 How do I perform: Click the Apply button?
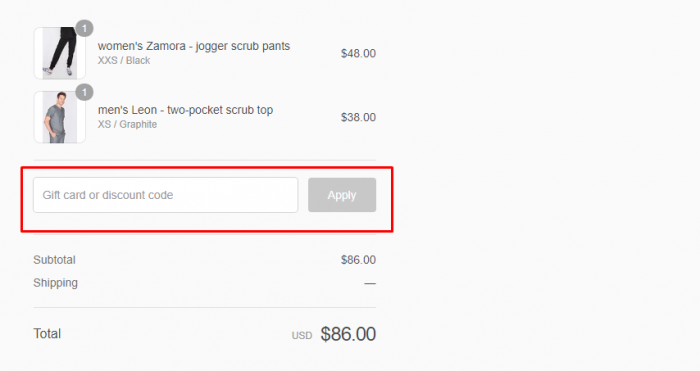point(342,195)
